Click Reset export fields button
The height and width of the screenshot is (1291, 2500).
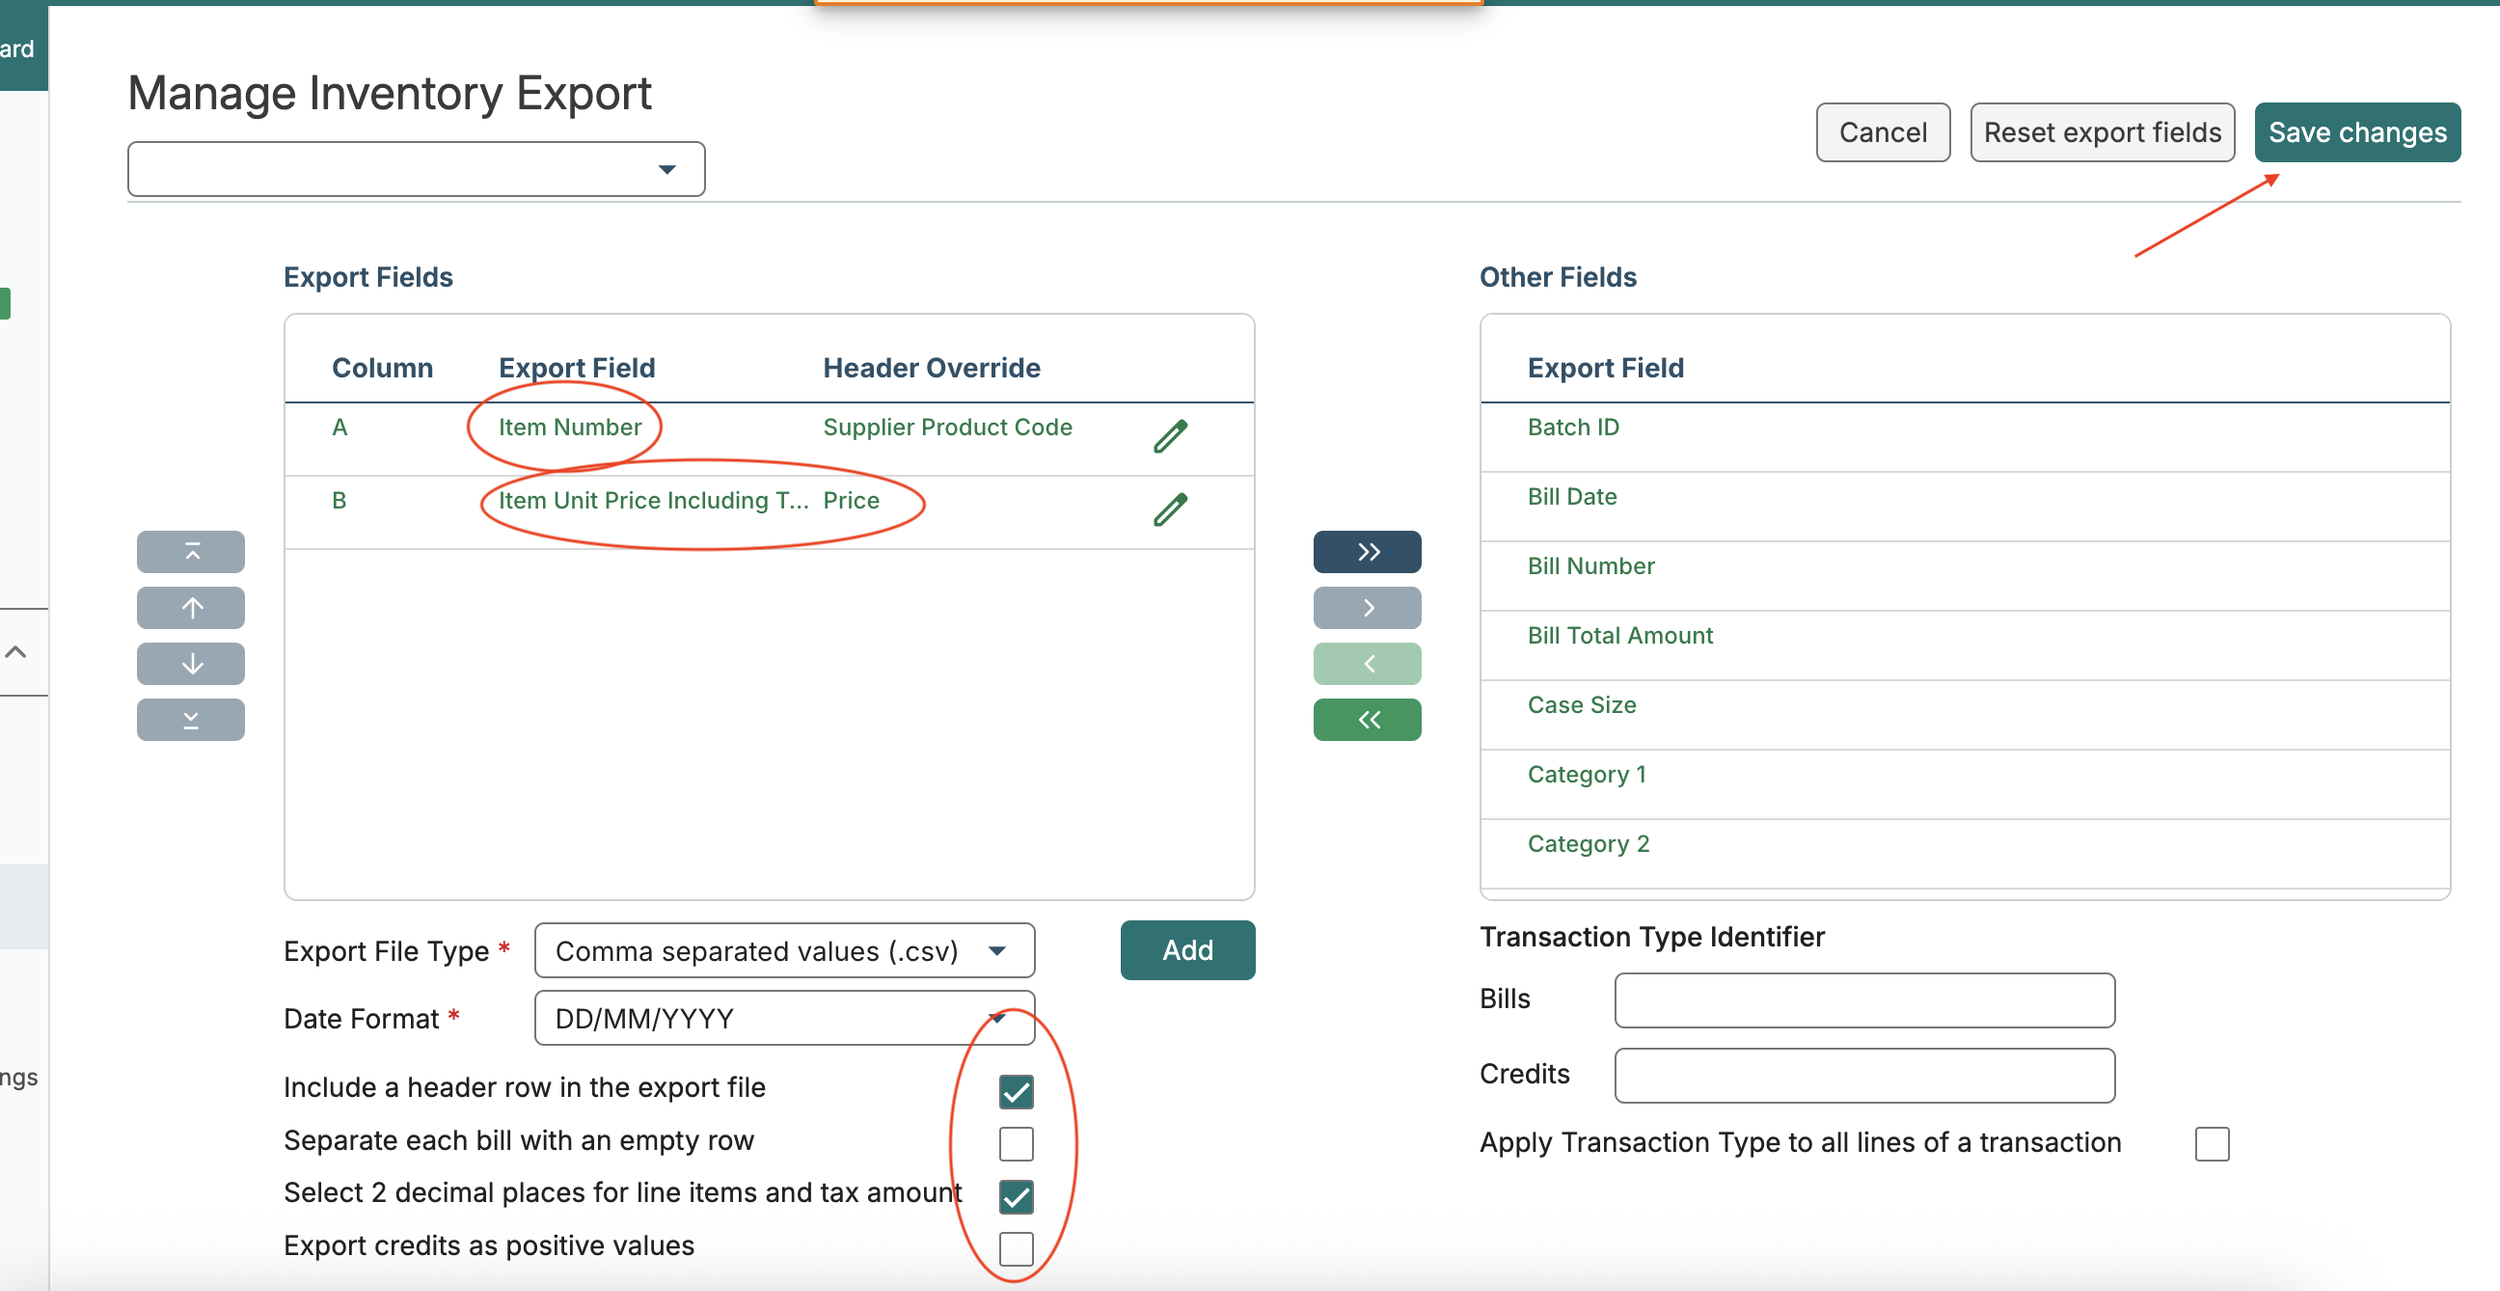click(x=2102, y=132)
